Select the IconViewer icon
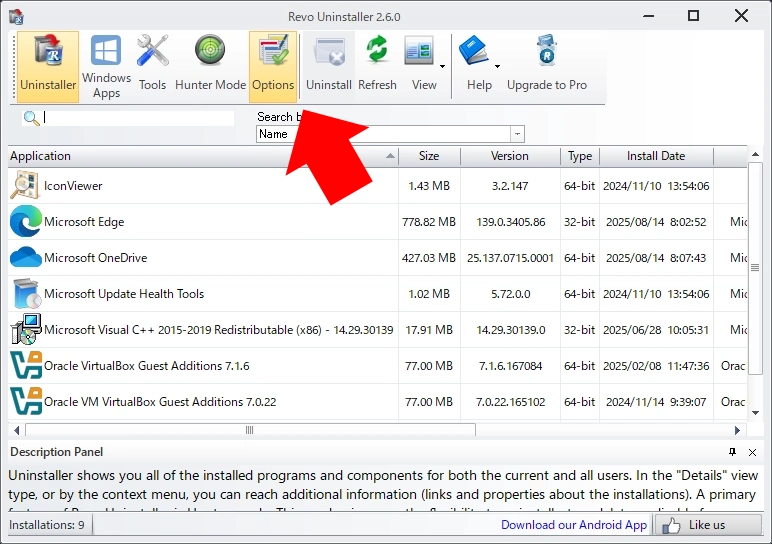Screen dimensions: 772x544 coord(25,186)
